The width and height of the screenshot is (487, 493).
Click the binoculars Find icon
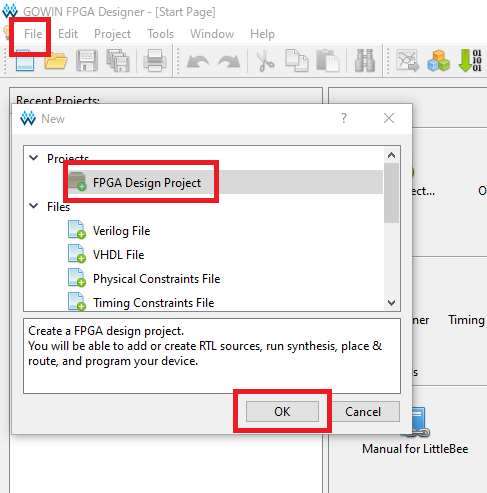pyautogui.click(x=365, y=61)
